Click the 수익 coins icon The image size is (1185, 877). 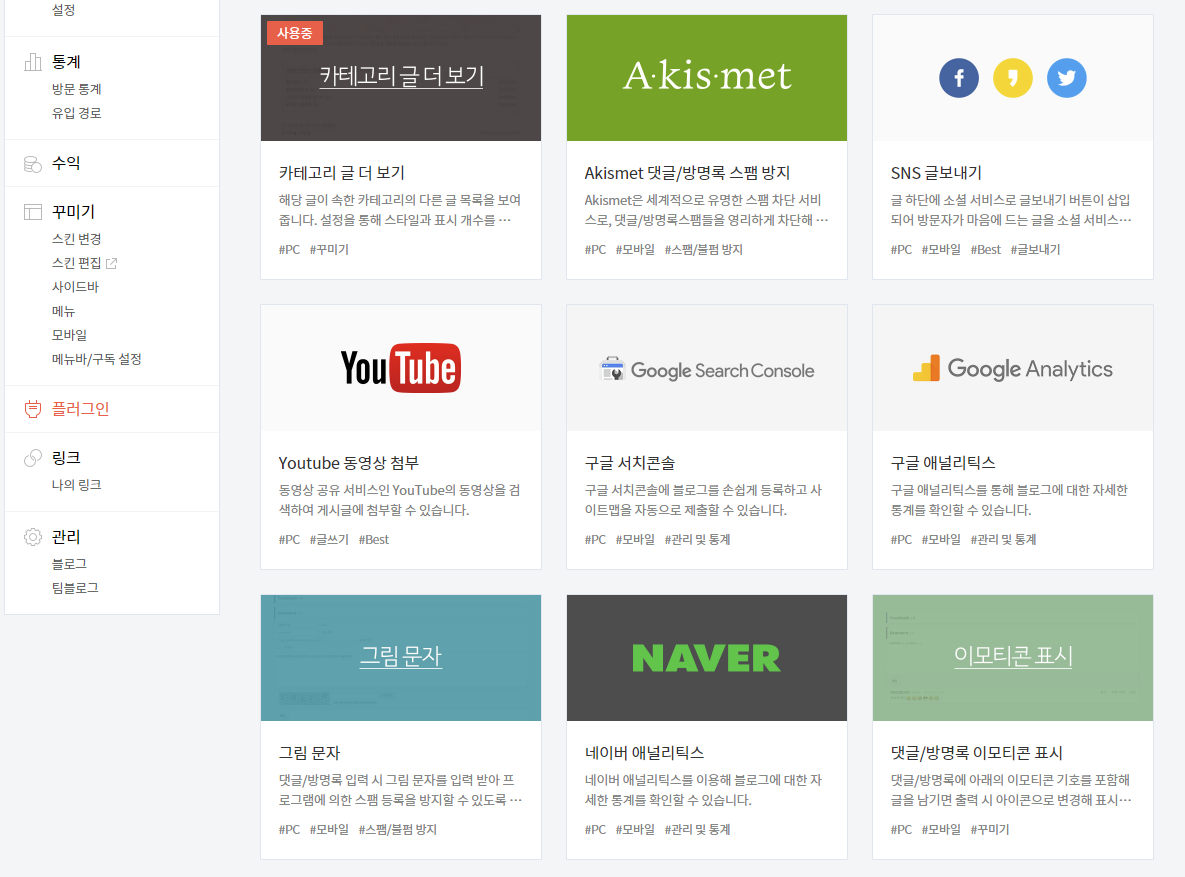coord(32,164)
